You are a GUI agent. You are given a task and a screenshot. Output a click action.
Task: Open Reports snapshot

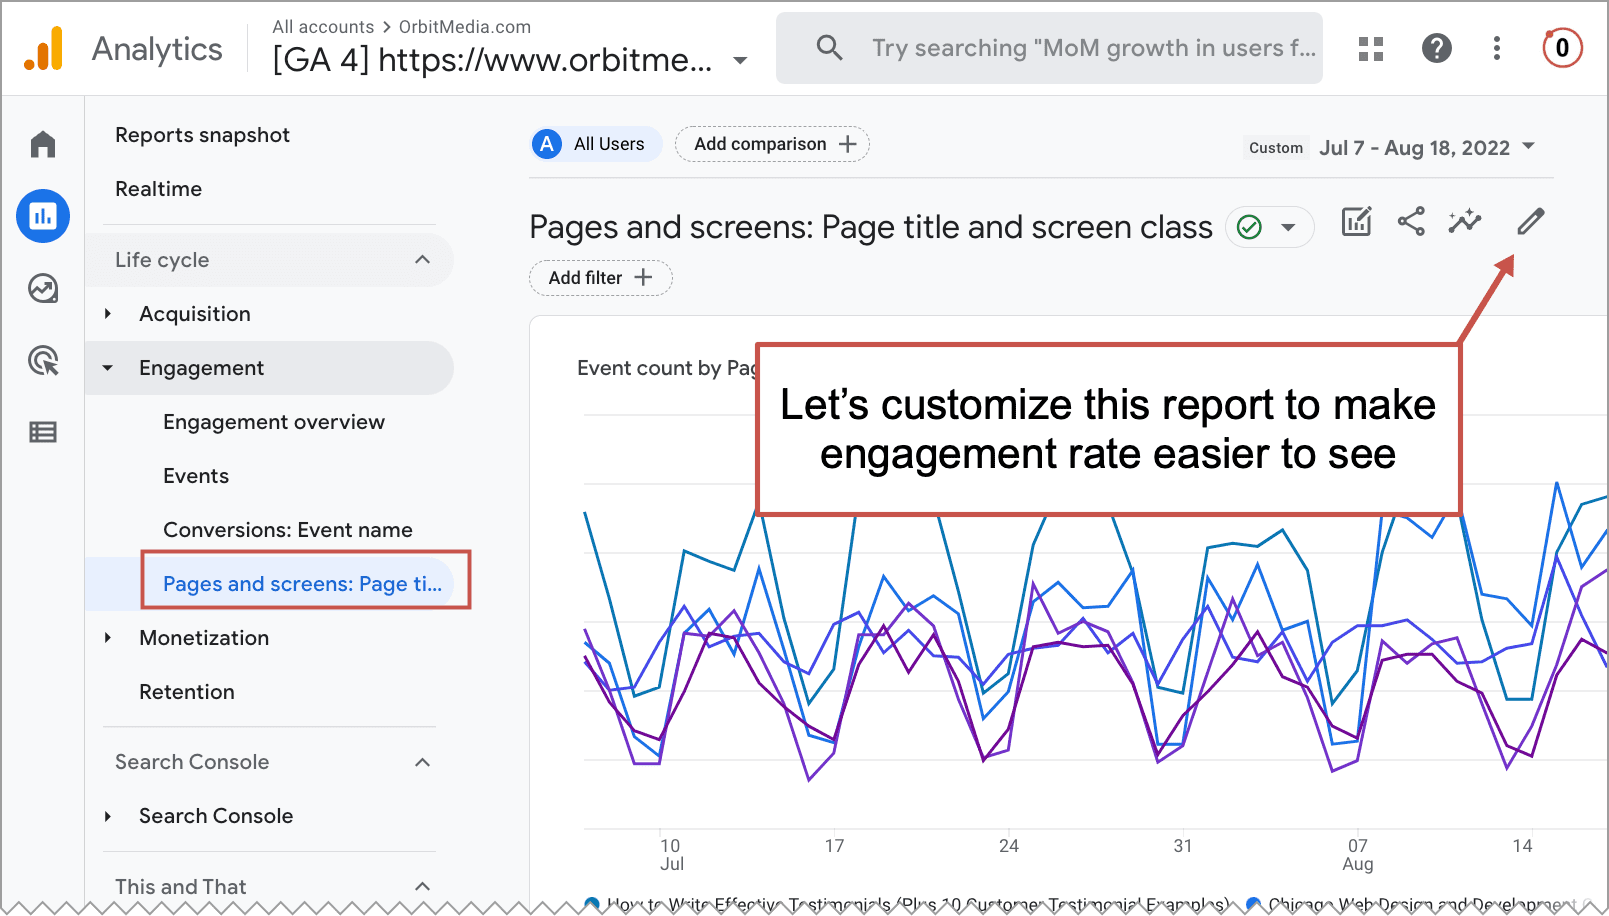(x=202, y=135)
